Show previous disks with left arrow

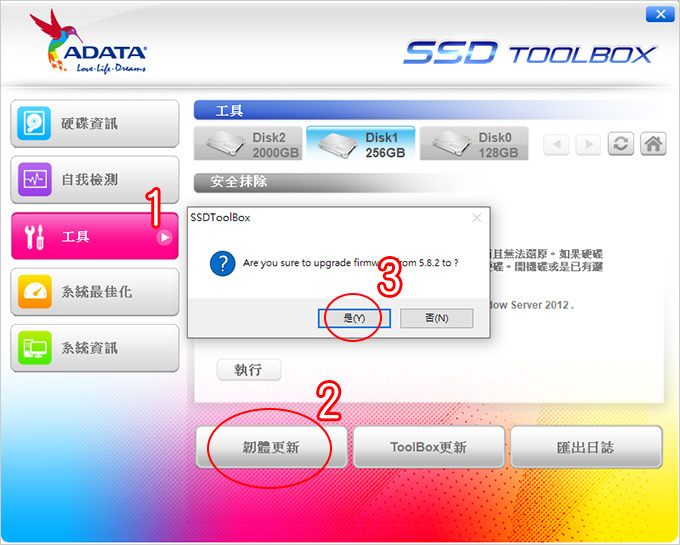click(x=556, y=144)
